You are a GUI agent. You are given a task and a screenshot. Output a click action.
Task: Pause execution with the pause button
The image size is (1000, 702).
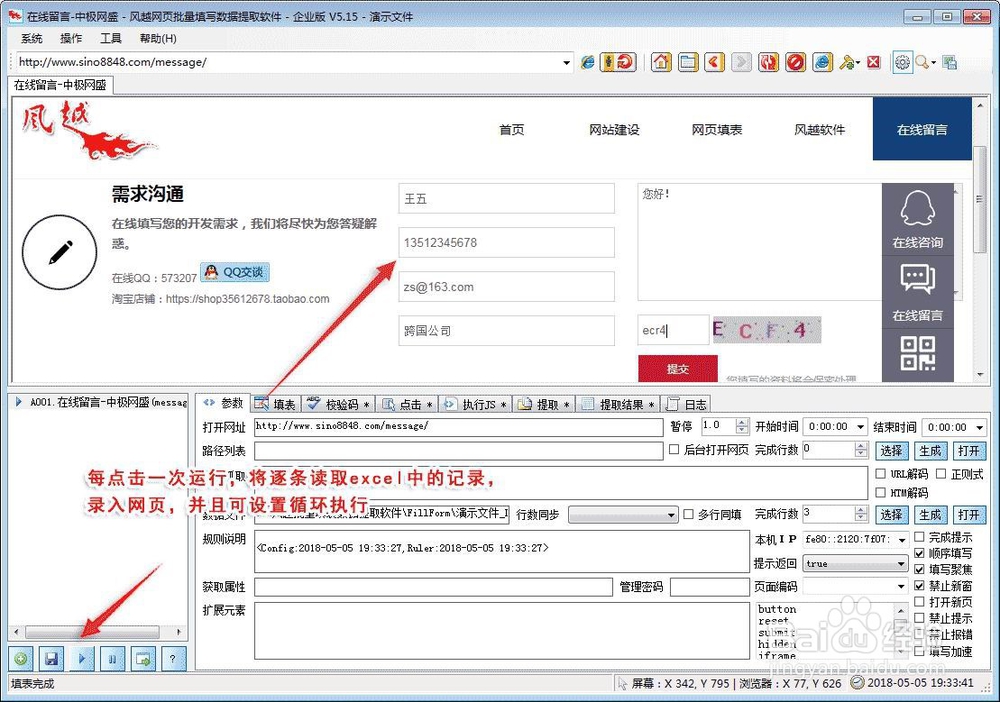coord(112,659)
